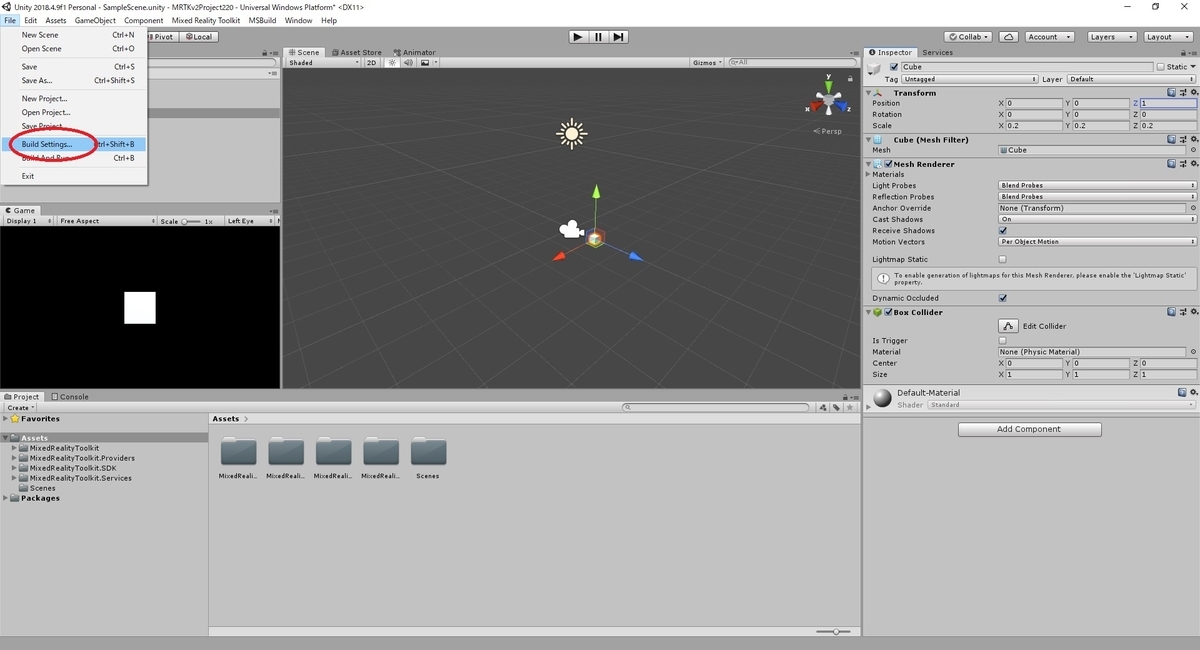Open Transform component help icon
The image size is (1200, 650).
[x=1171, y=93]
